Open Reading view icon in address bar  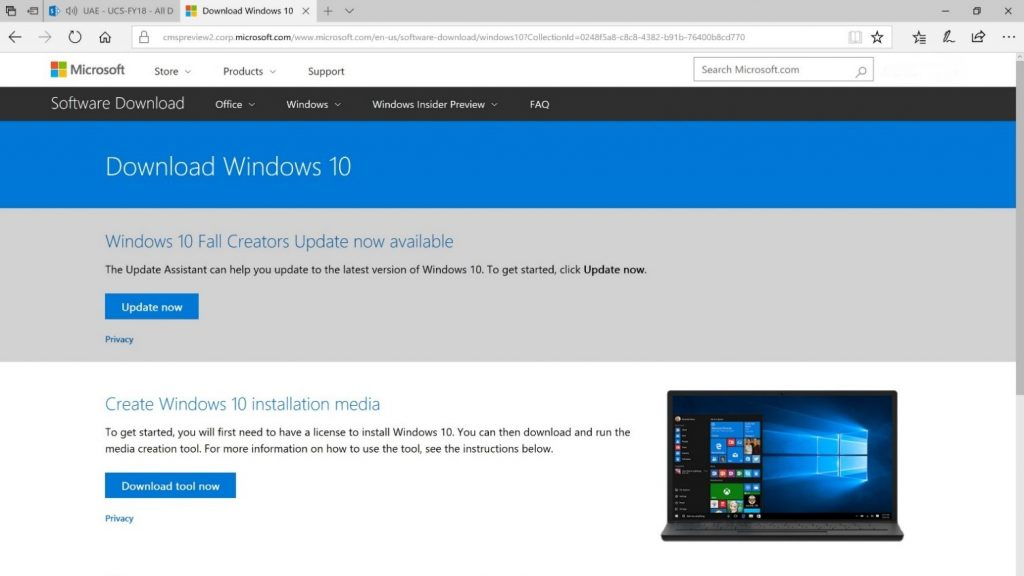pos(855,37)
